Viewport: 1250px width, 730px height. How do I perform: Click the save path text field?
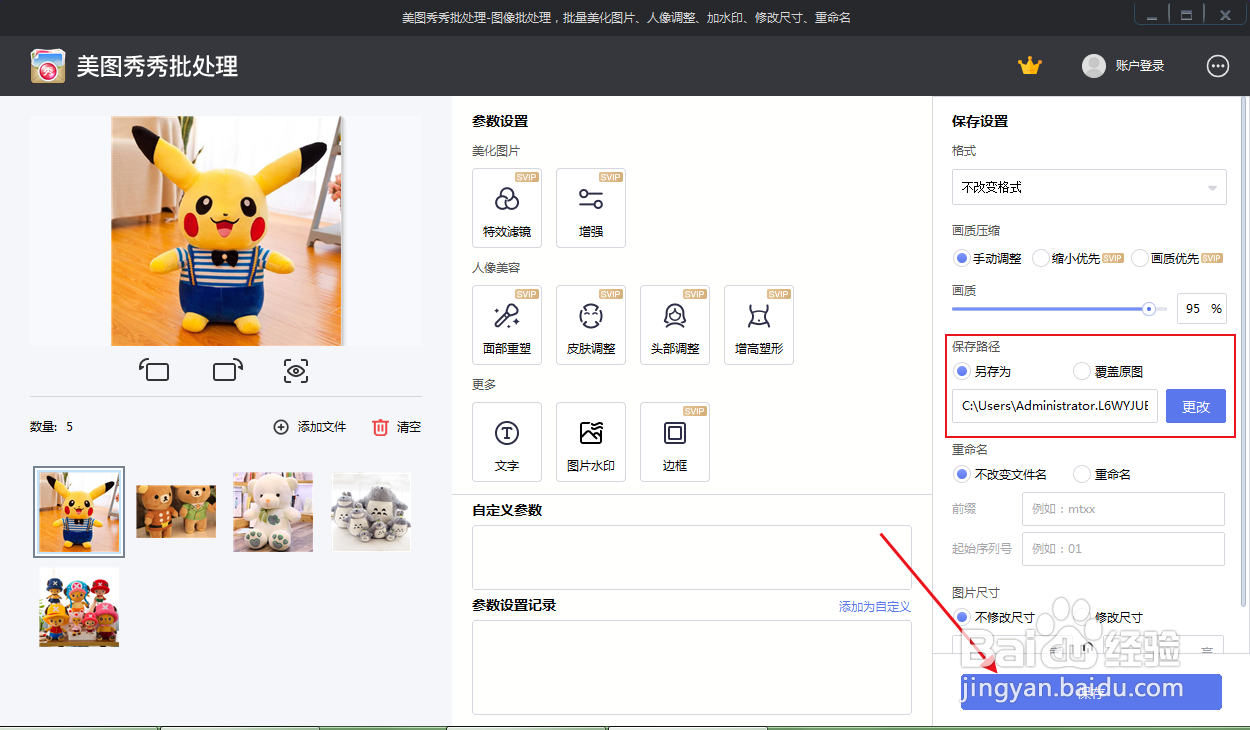click(1055, 406)
